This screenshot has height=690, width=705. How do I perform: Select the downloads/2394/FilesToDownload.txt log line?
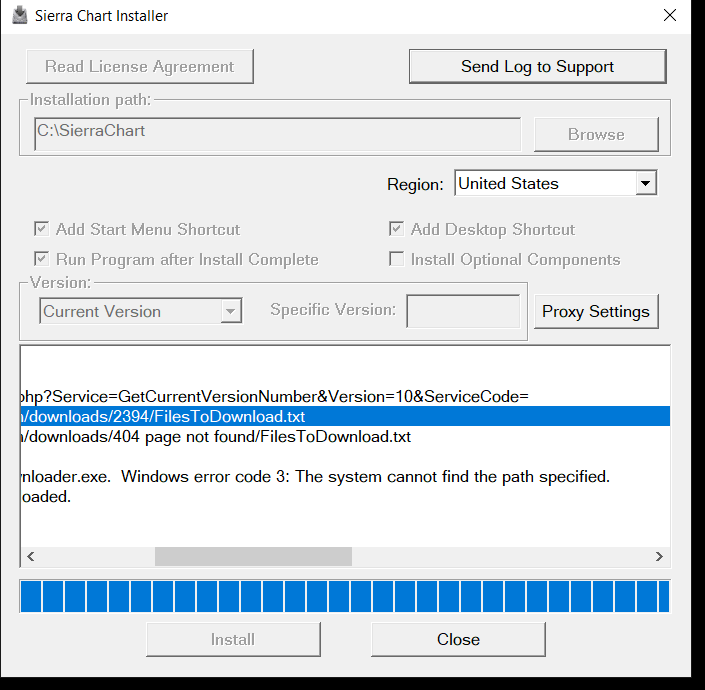(345, 416)
